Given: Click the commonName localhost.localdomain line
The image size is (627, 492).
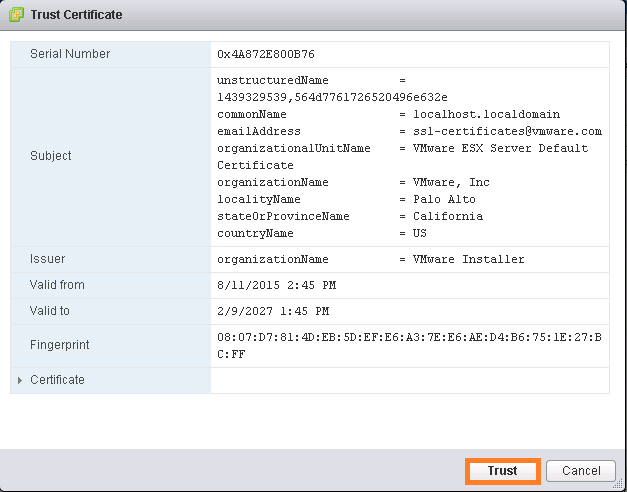Looking at the screenshot, I should coord(388,114).
